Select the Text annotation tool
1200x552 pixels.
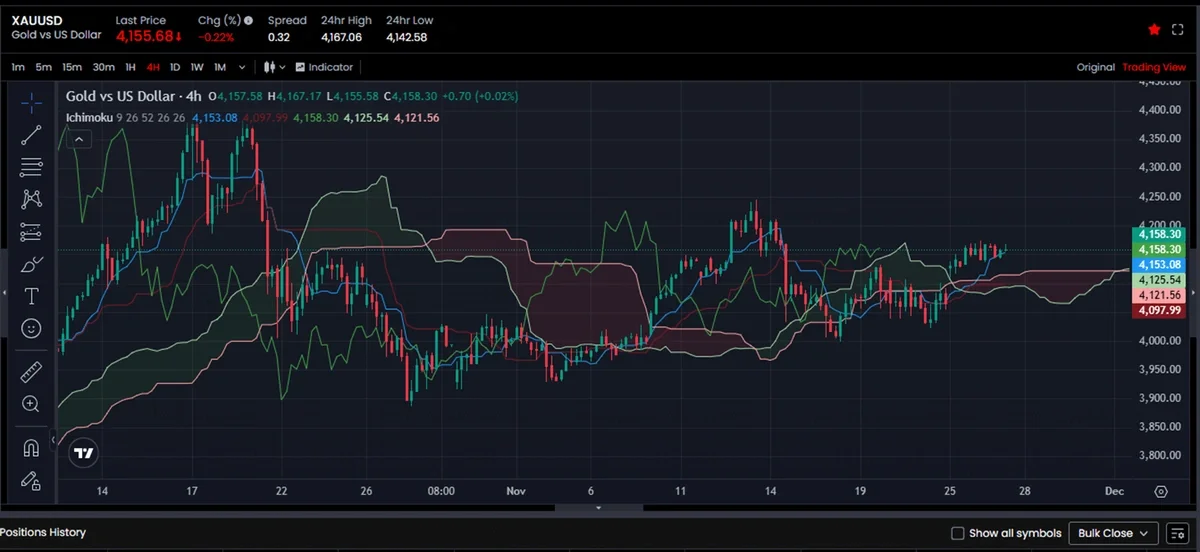(x=31, y=296)
